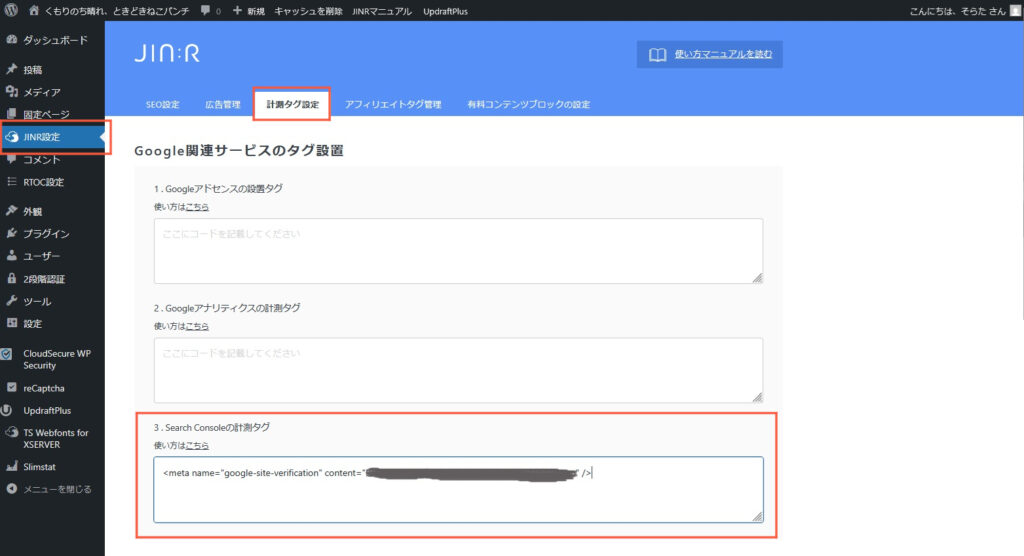
Task: Click キャッシュを削除 in the admin bar
Action: click(x=310, y=10)
